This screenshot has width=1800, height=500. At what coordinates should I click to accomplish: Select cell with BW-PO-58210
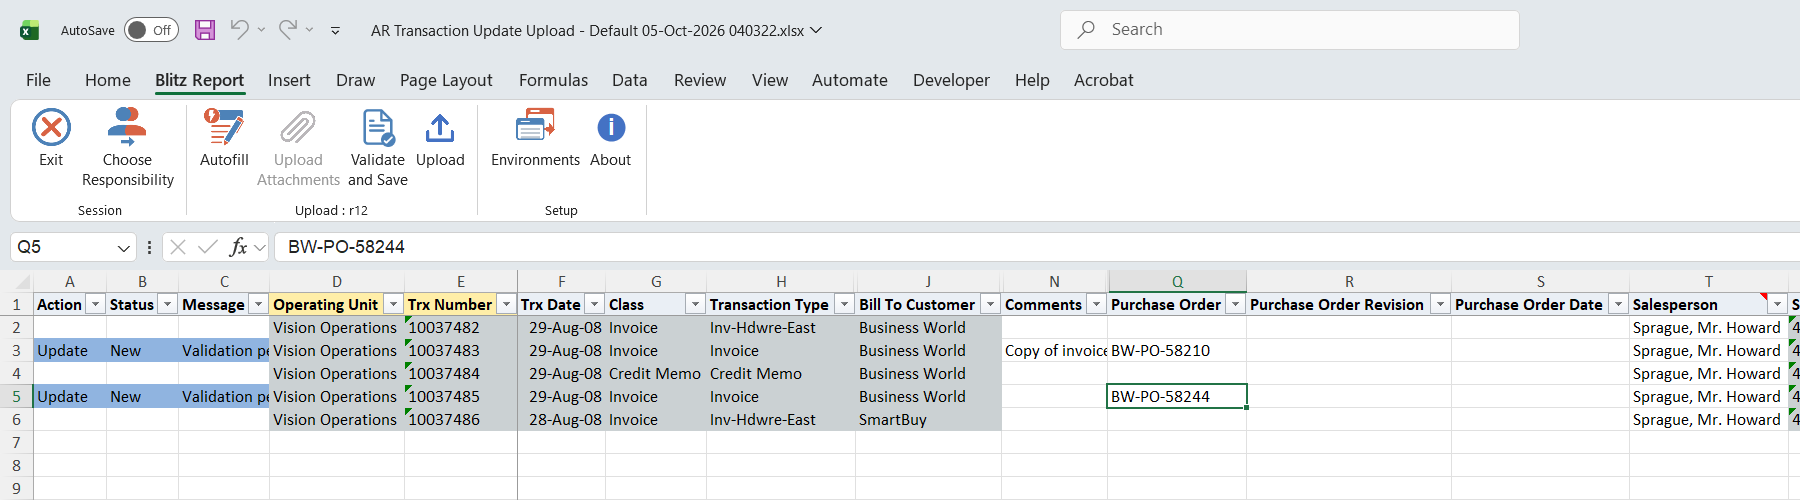pos(1177,351)
